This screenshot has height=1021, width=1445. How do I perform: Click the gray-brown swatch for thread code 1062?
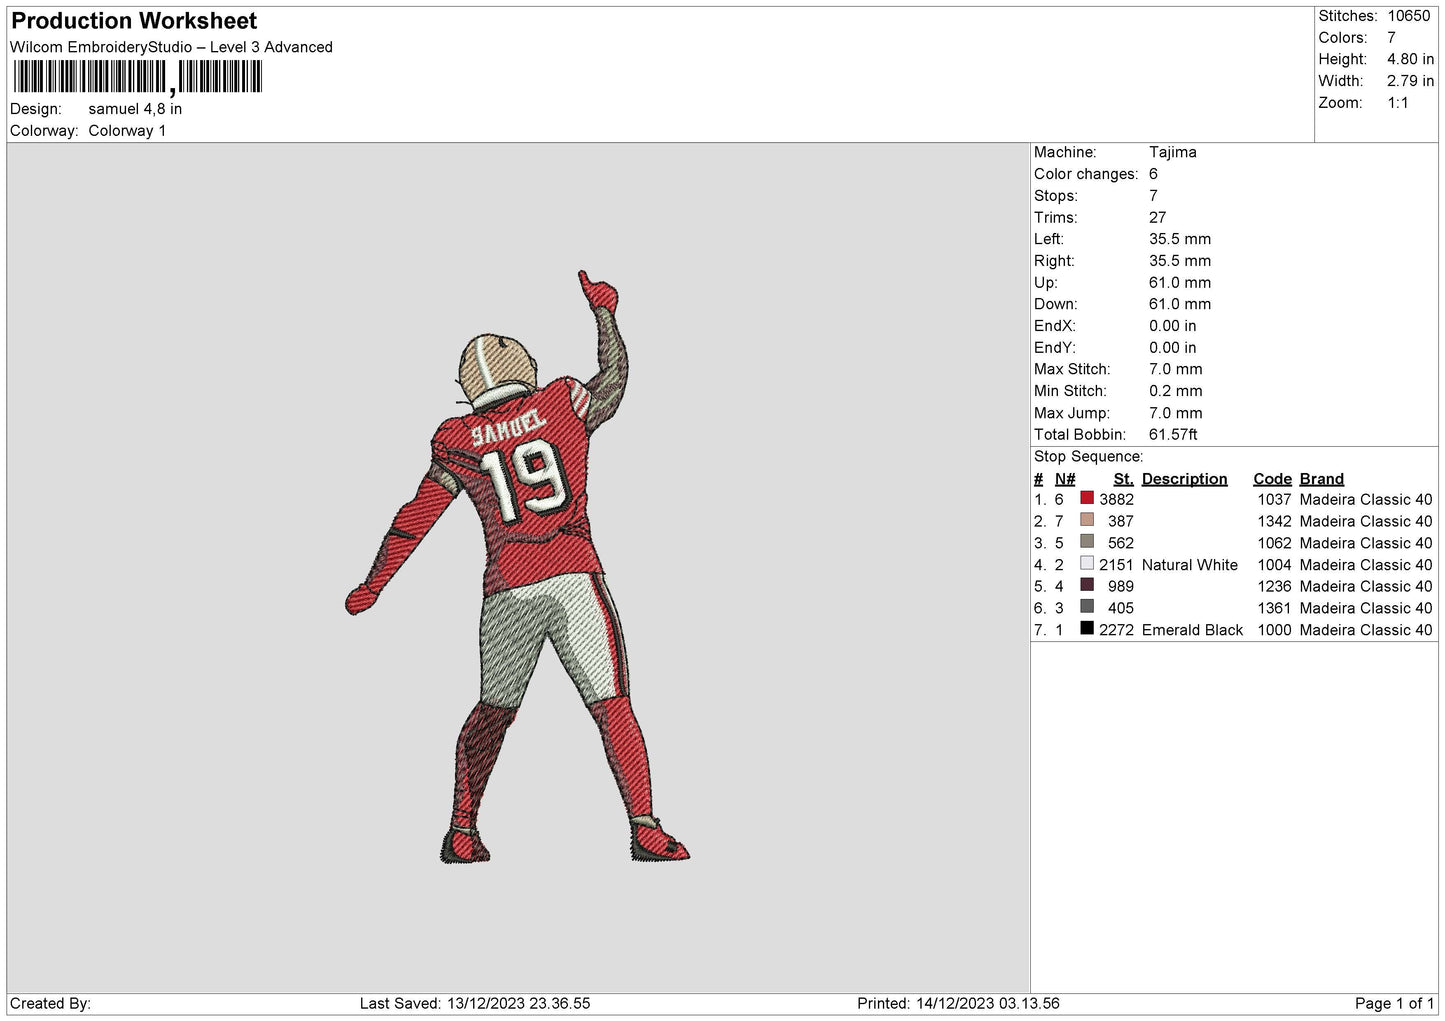1087,542
